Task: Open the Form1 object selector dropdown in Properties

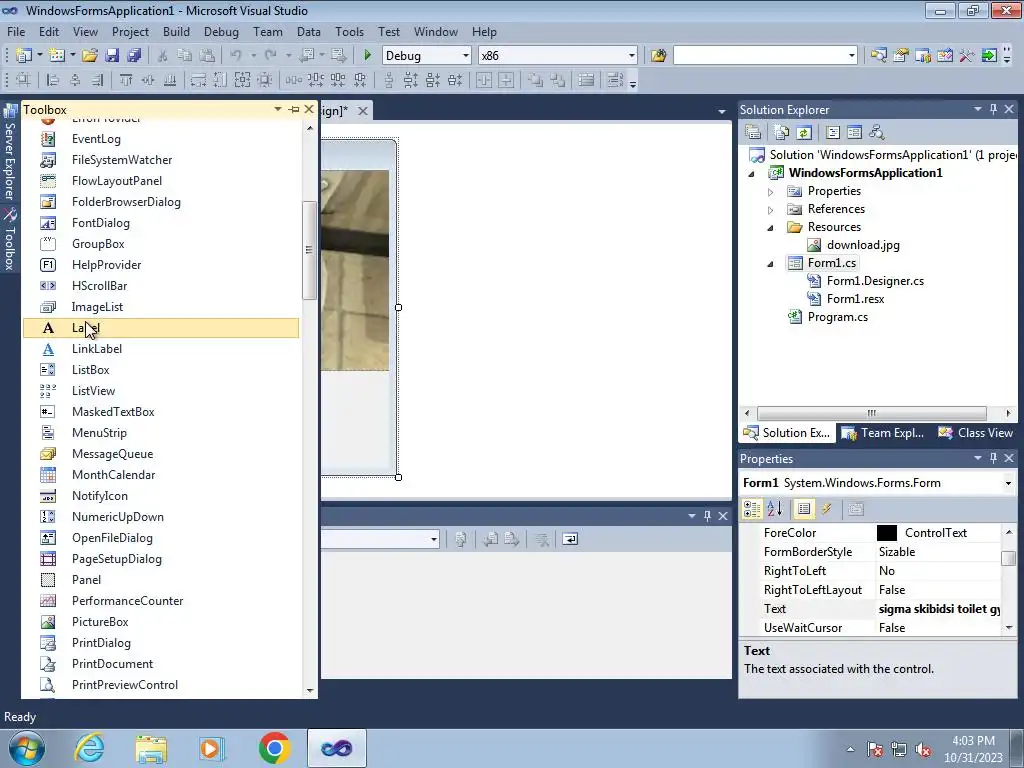Action: click(1008, 483)
